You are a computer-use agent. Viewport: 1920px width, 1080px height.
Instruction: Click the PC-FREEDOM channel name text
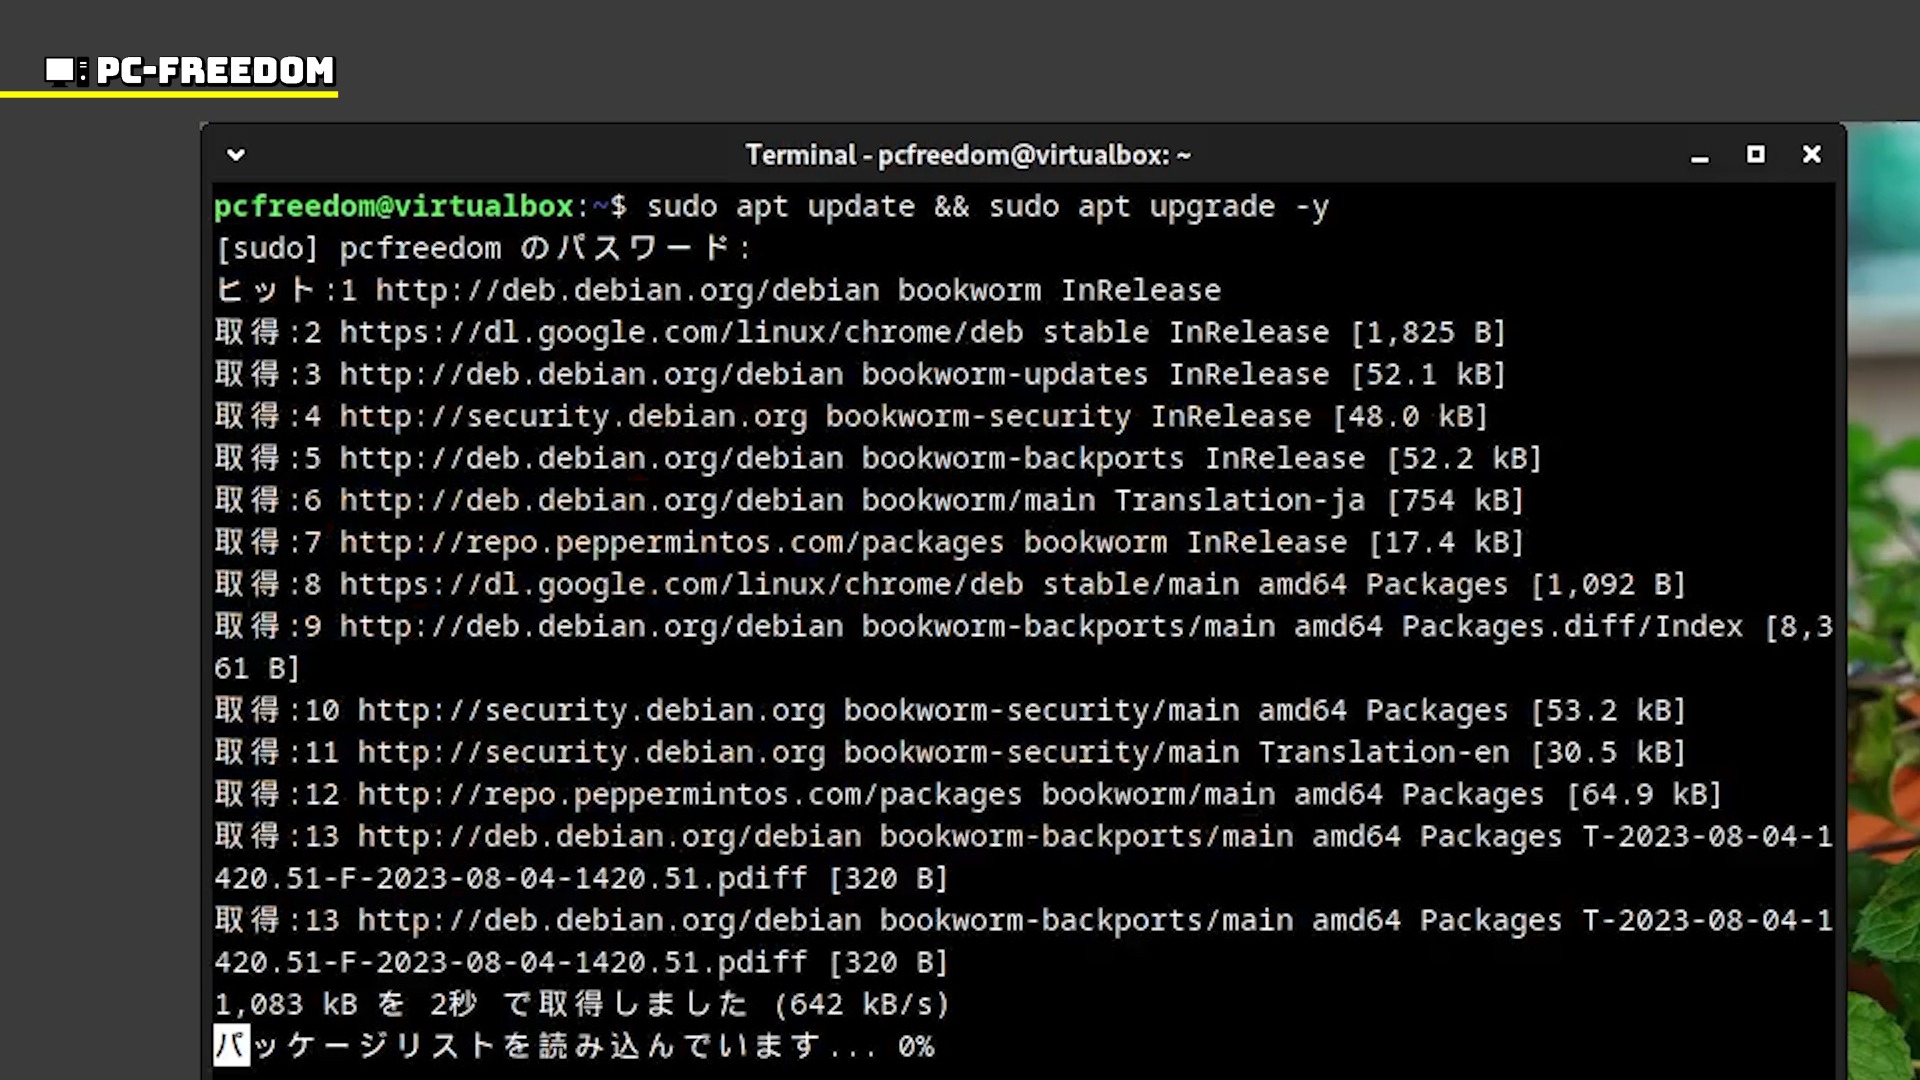[215, 70]
